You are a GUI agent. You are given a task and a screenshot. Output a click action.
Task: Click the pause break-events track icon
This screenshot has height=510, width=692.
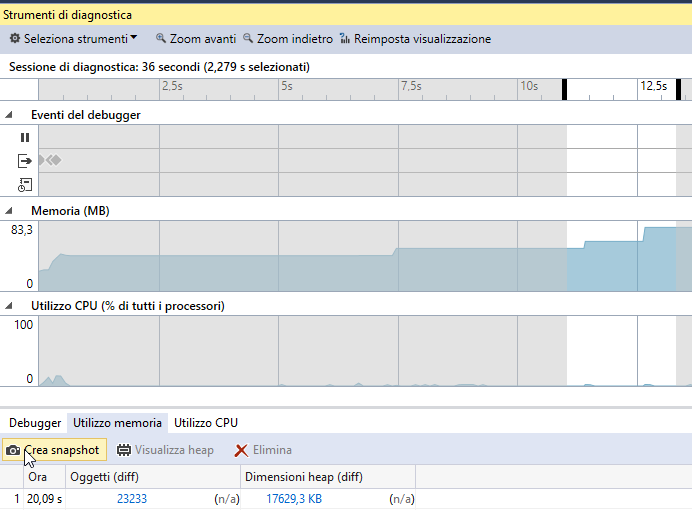[x=25, y=138]
